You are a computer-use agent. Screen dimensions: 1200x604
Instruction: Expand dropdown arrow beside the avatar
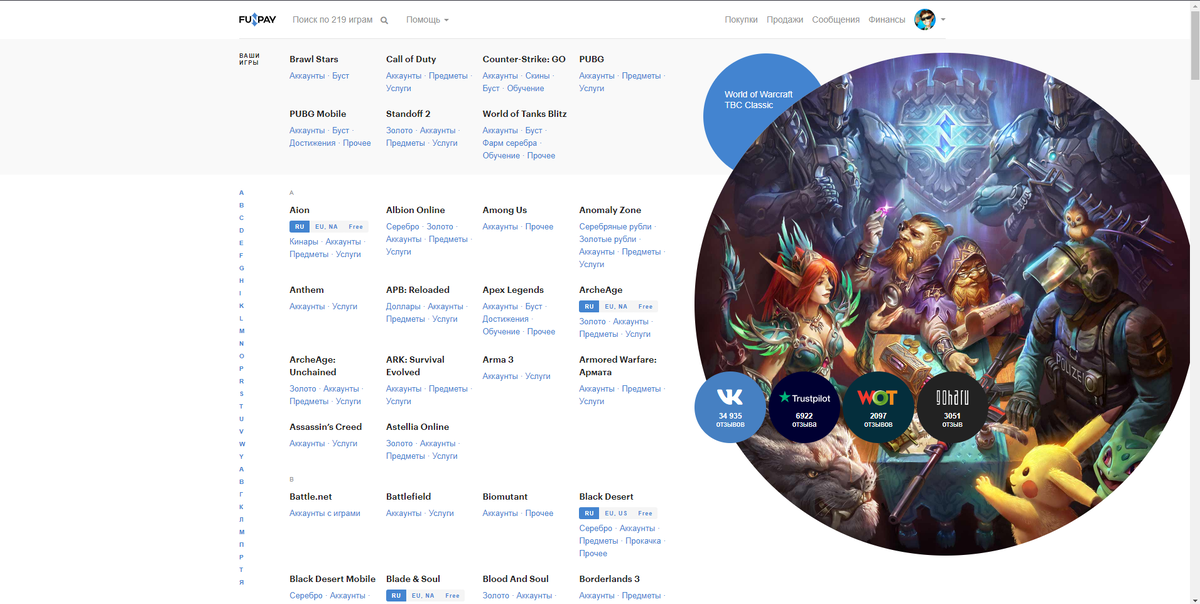[943, 20]
